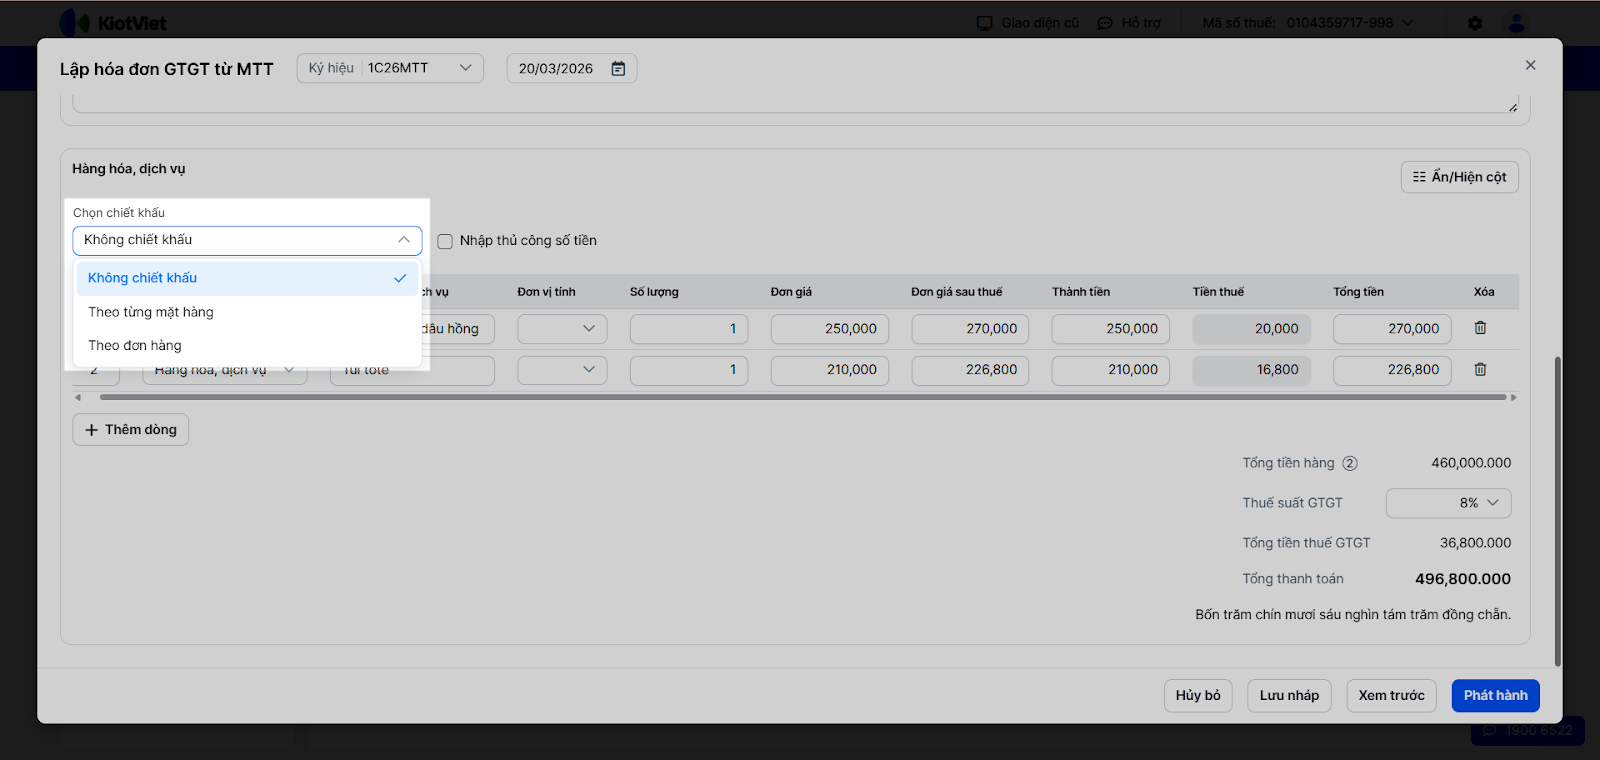Delete the second product row
This screenshot has width=1600, height=760.
click(1480, 369)
